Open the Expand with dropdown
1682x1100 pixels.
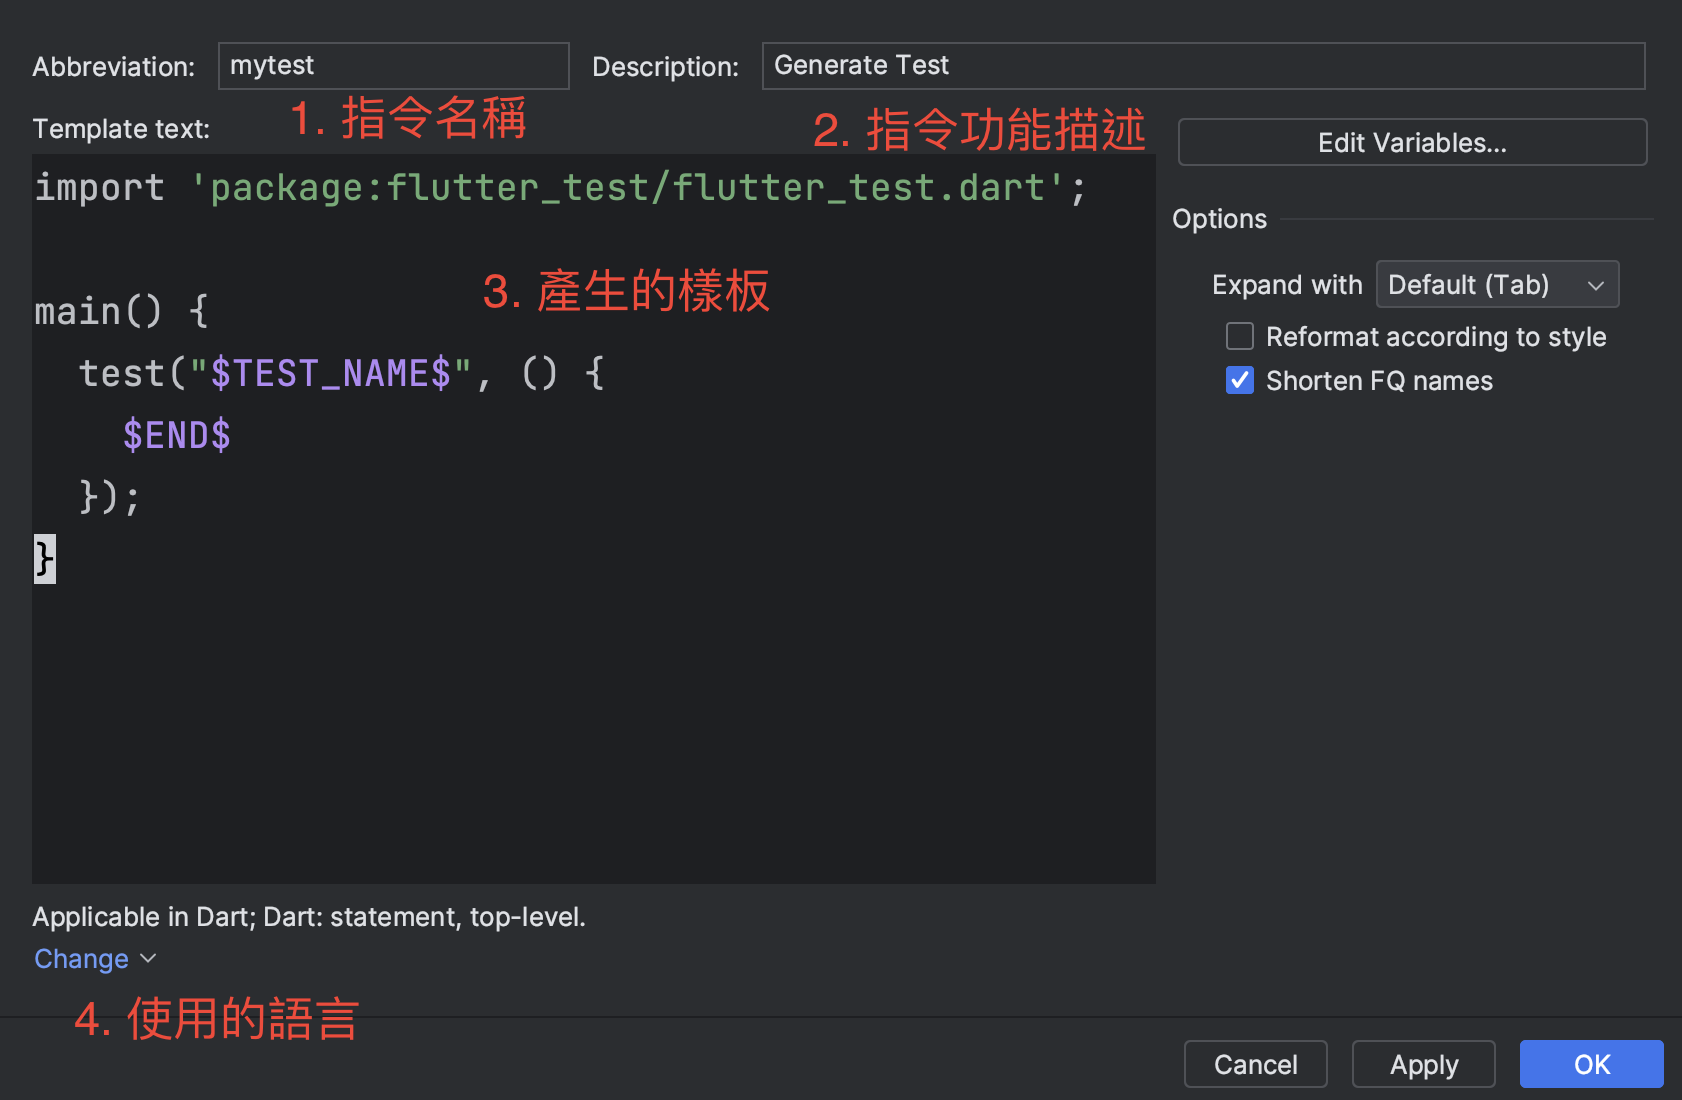1496,285
